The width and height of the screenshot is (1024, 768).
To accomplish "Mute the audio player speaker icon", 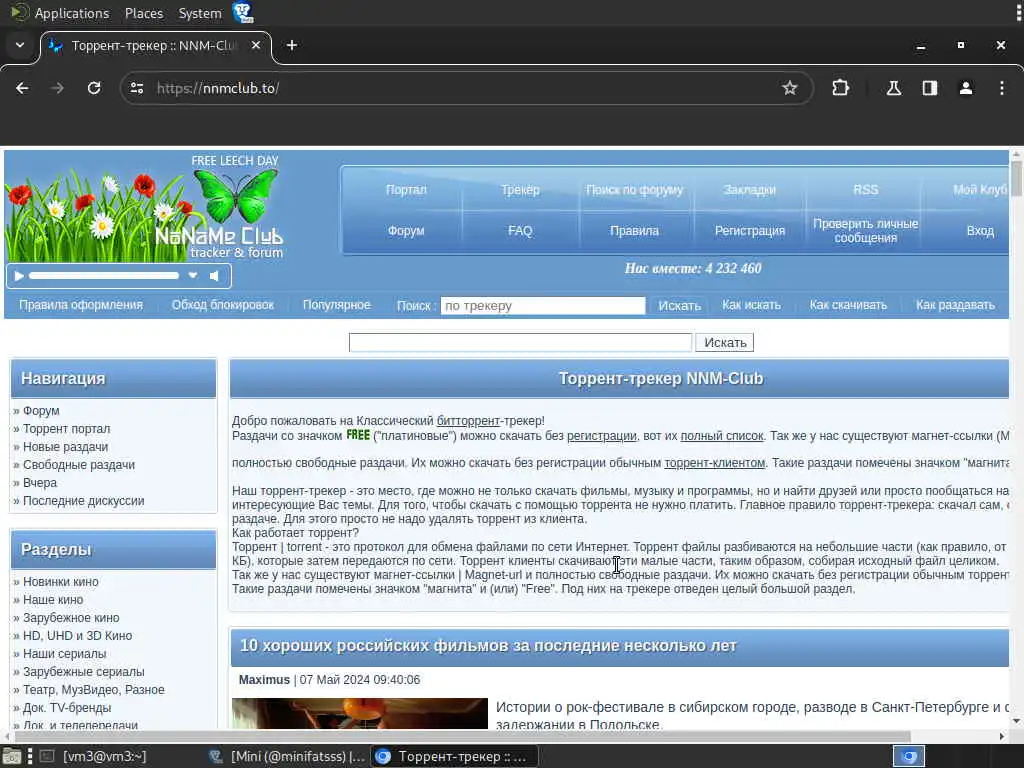I will (214, 276).
